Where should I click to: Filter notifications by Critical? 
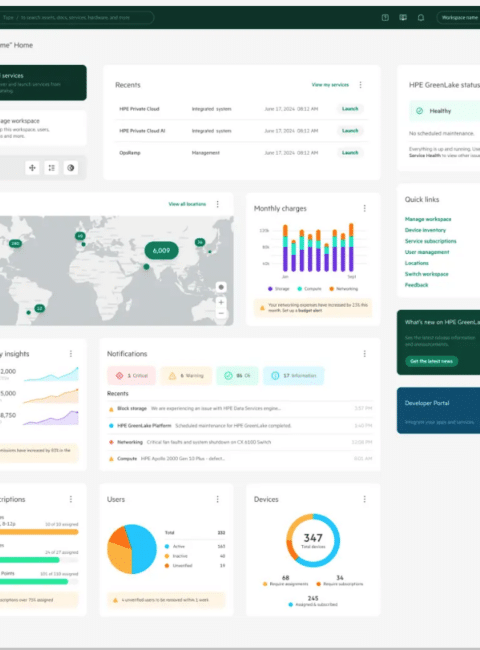(x=131, y=376)
